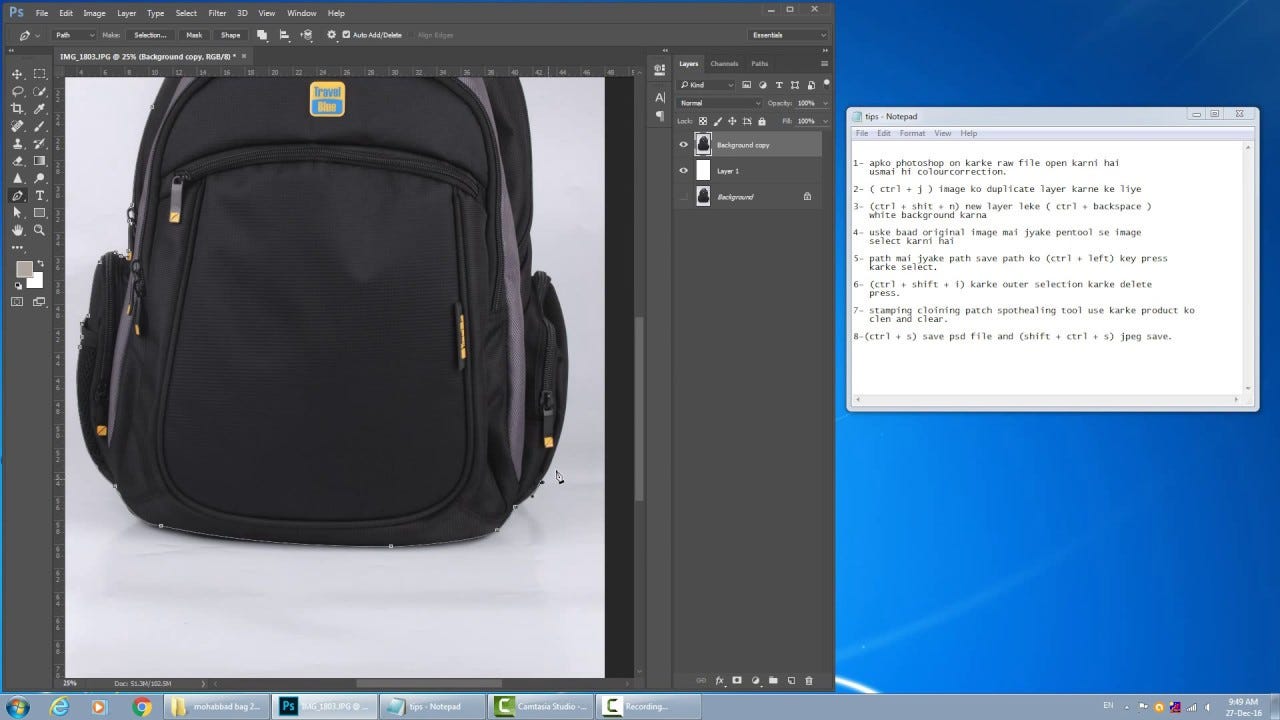This screenshot has height=720, width=1280.
Task: Select the Move tool
Action: pyautogui.click(x=17, y=74)
